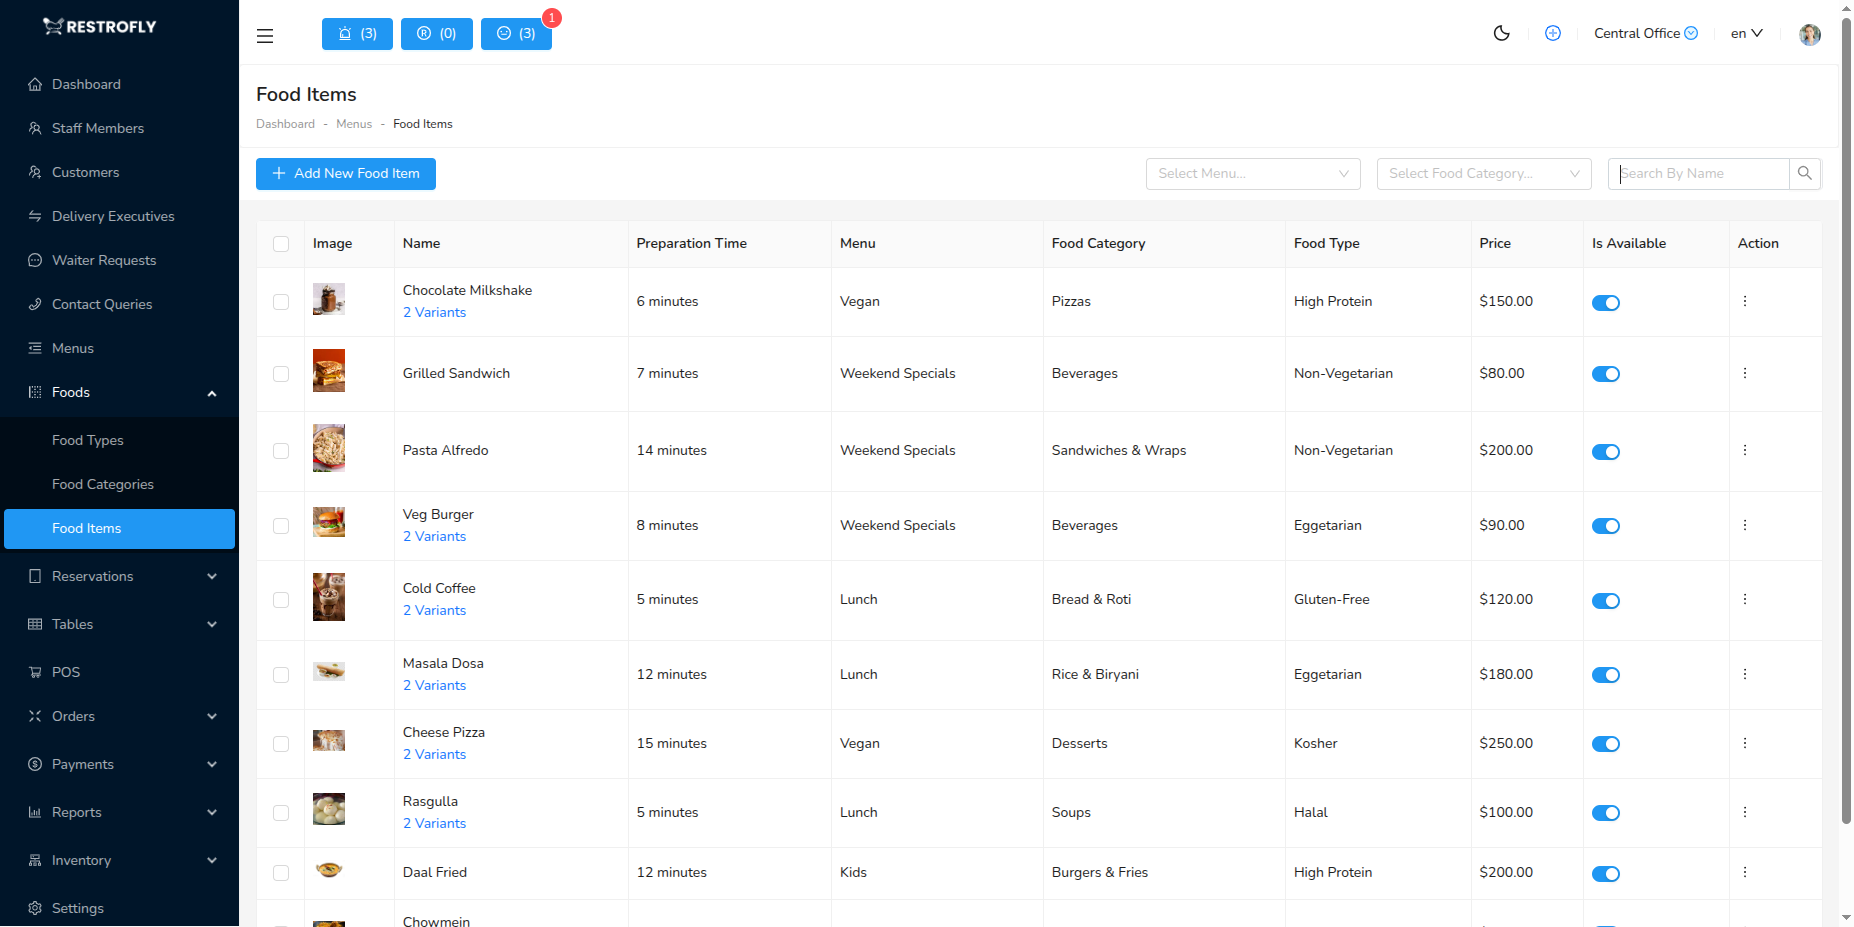Open the actions menu for Grilled Sandwich
The height and width of the screenshot is (927, 1854).
[x=1745, y=373]
